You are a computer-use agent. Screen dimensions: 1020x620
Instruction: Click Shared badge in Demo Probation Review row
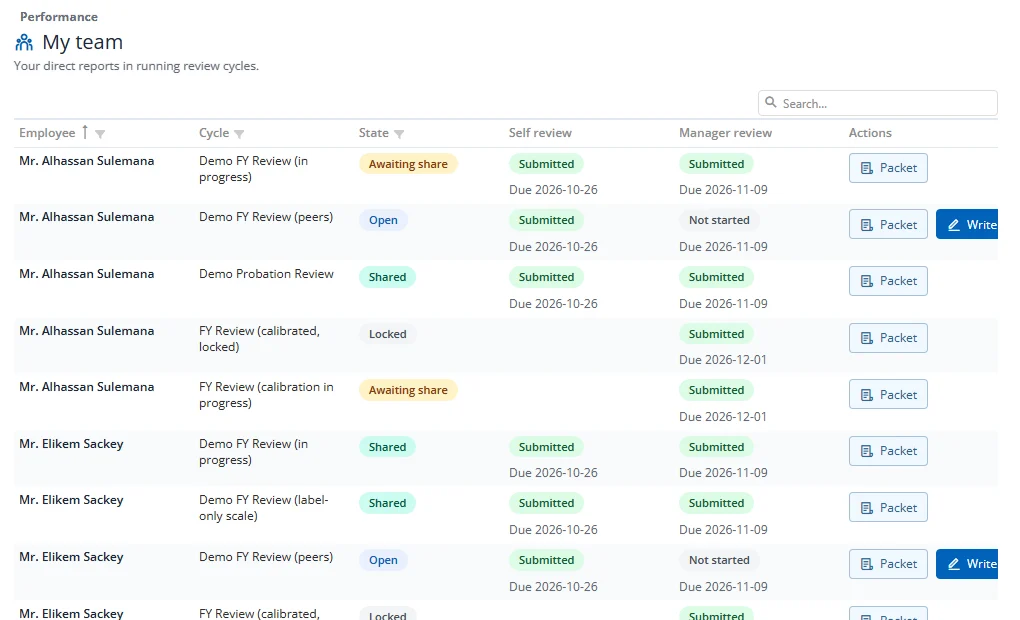tap(387, 277)
